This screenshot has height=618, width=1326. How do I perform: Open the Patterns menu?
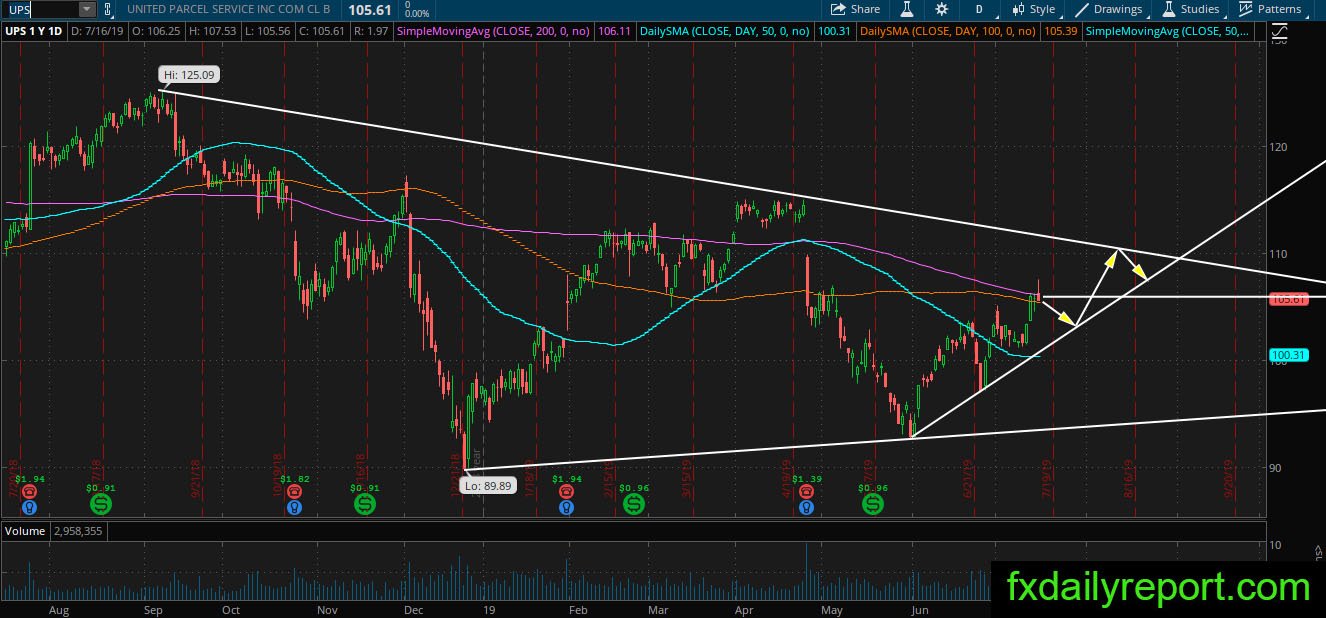[1279, 9]
